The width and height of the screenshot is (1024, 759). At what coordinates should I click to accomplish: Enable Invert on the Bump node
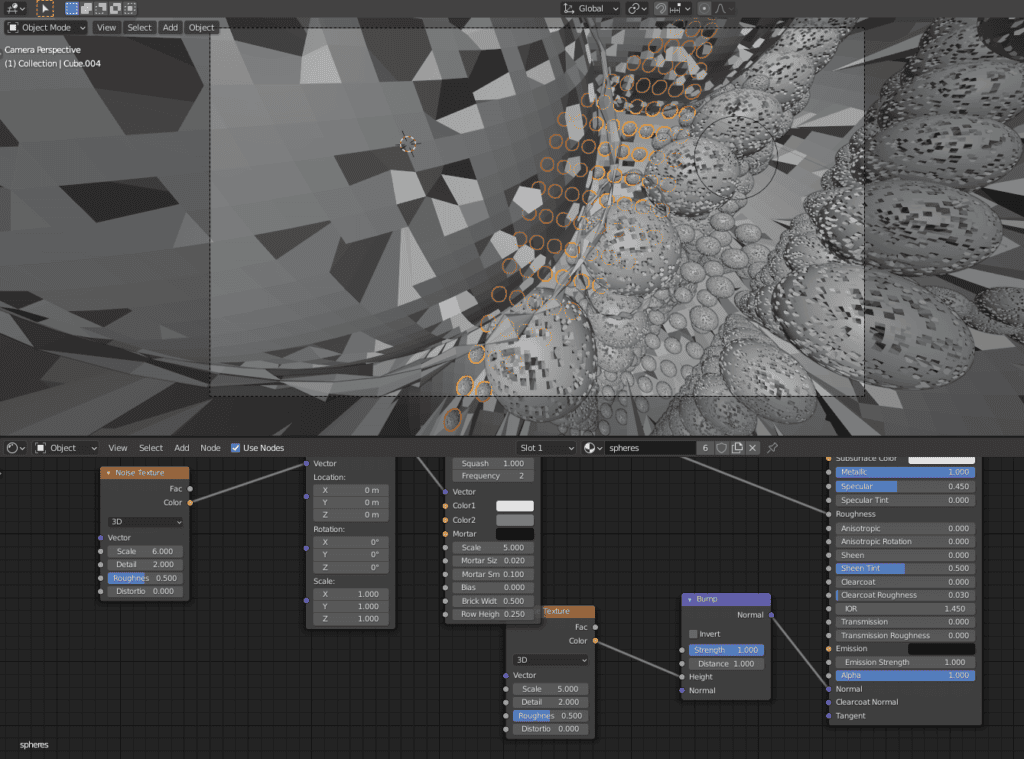[x=694, y=634]
